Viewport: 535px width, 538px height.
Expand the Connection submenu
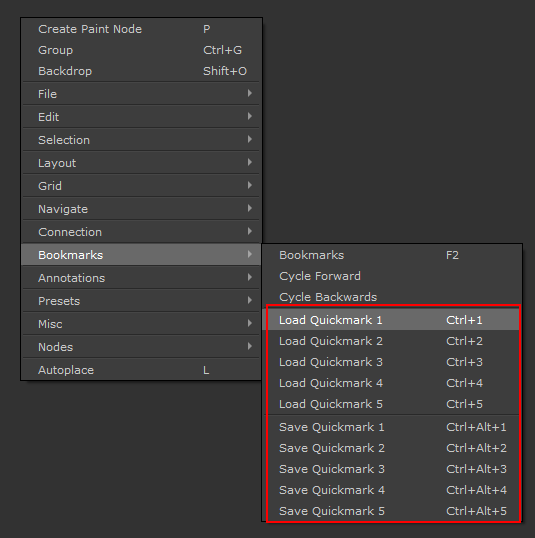click(x=141, y=232)
